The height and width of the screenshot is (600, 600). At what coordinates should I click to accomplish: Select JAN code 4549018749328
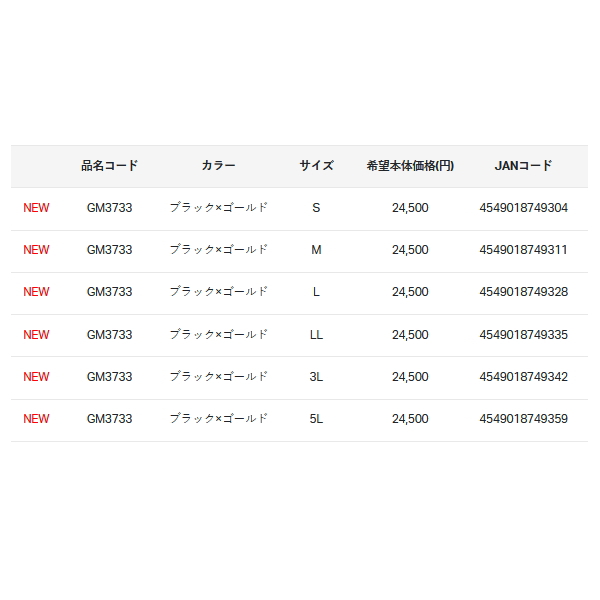pyautogui.click(x=523, y=292)
